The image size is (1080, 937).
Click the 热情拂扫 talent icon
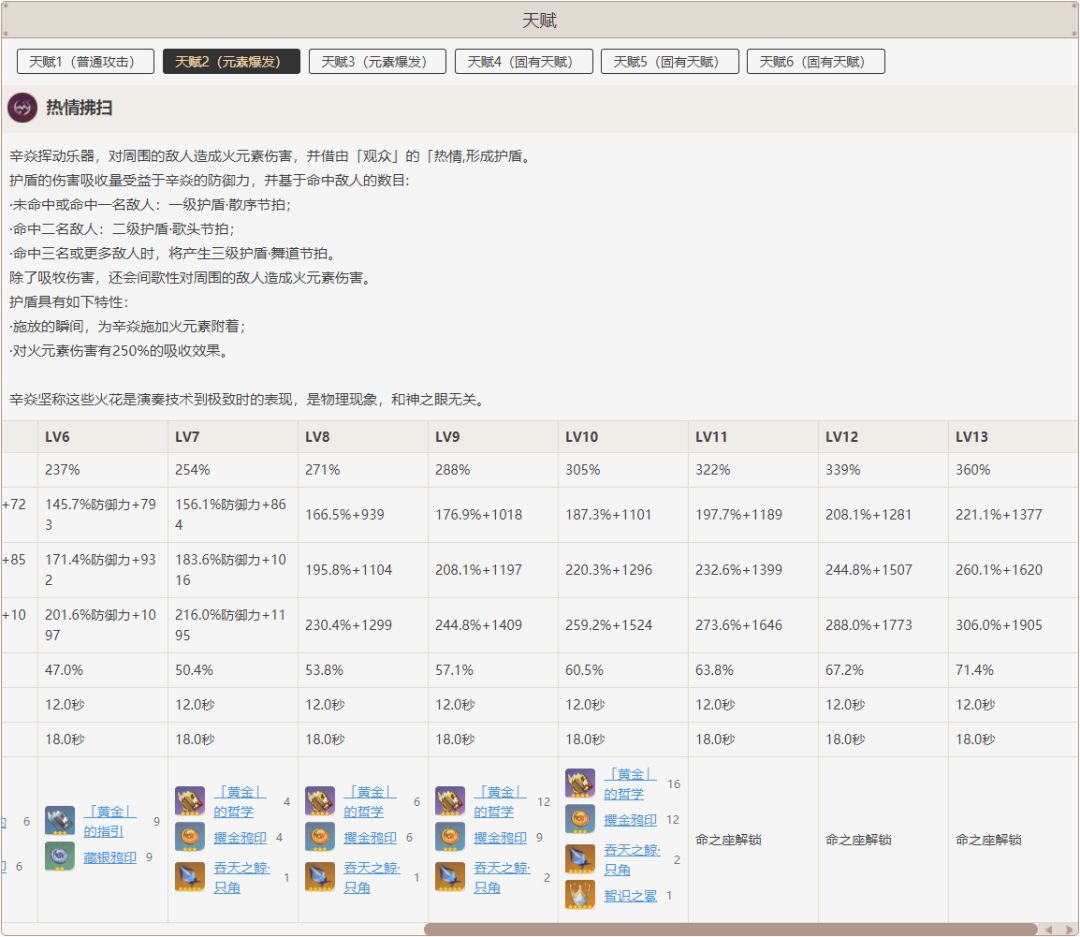point(22,108)
